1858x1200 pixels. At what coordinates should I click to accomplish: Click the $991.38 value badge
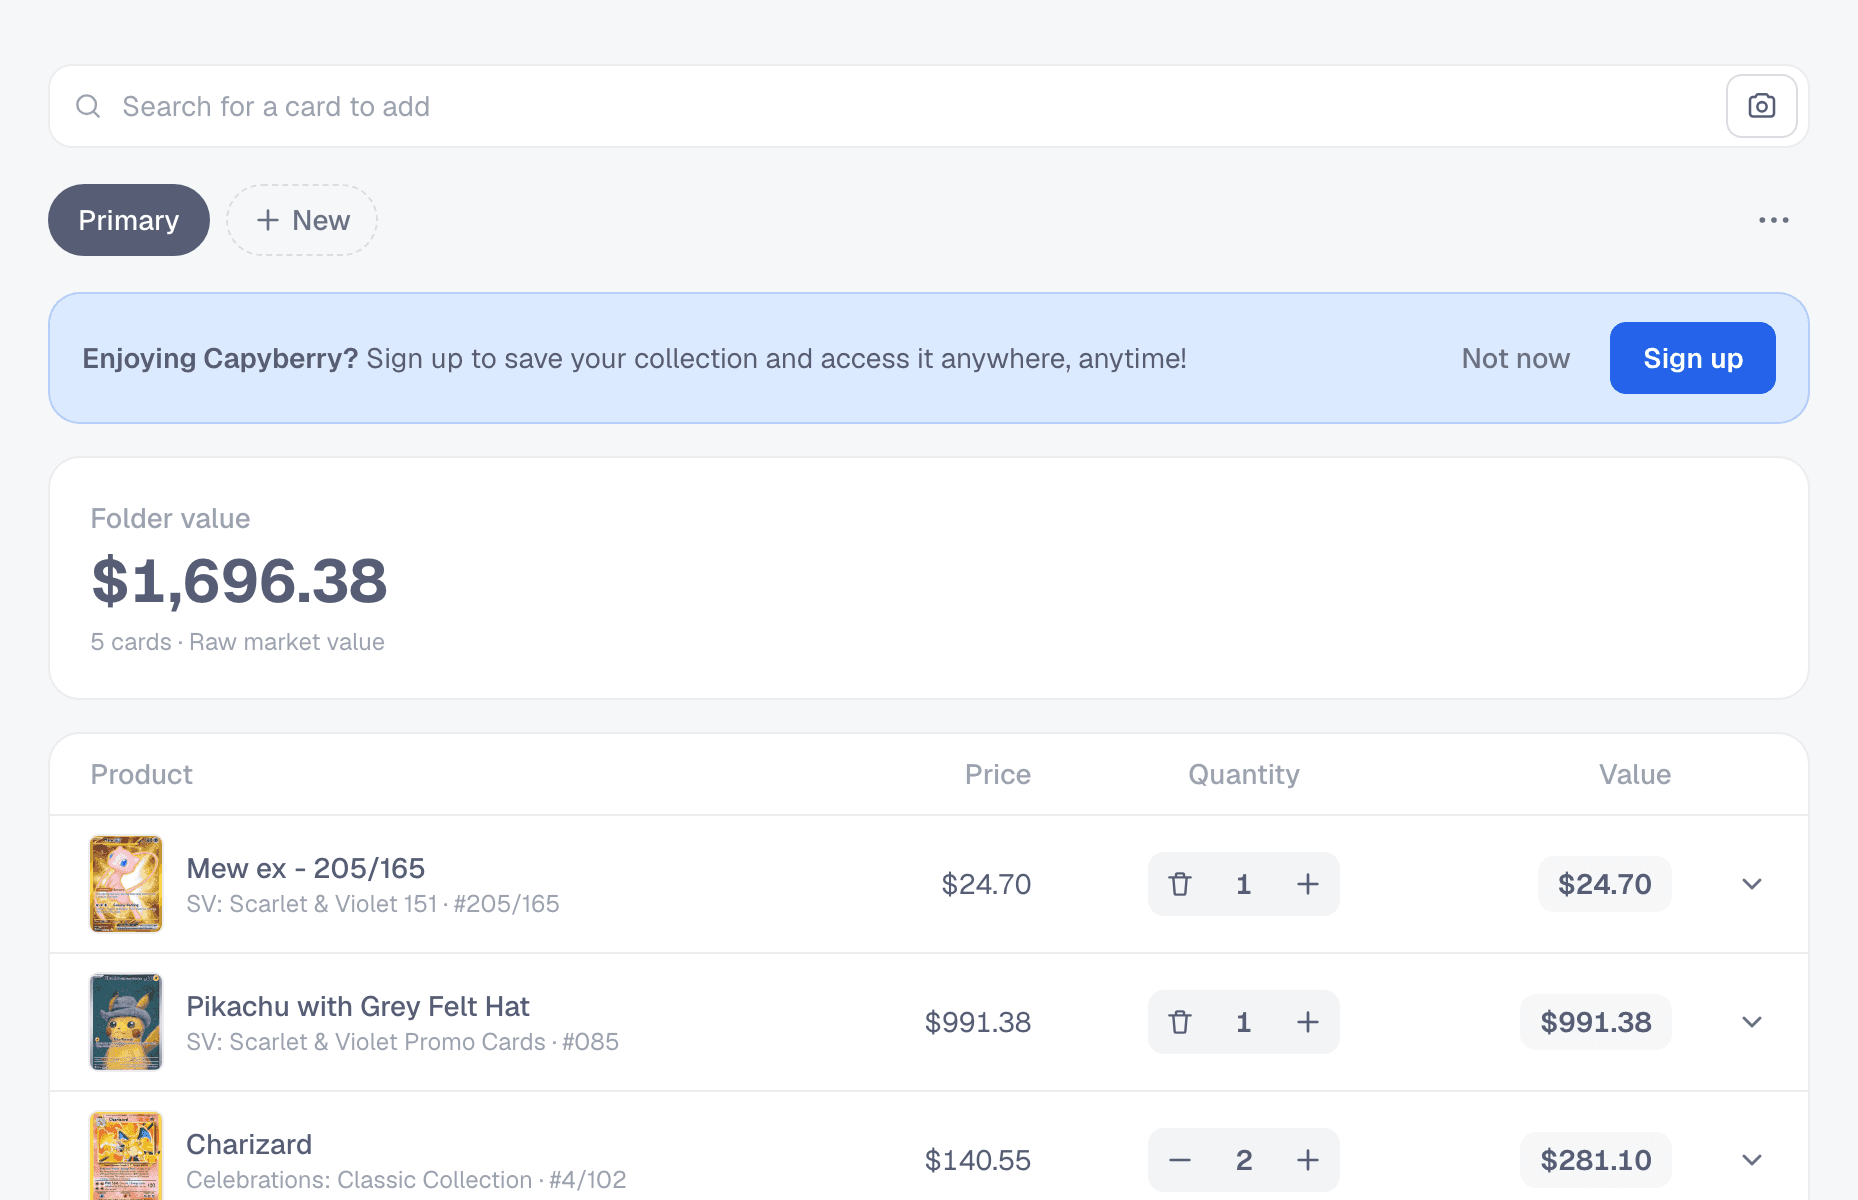tap(1596, 1022)
